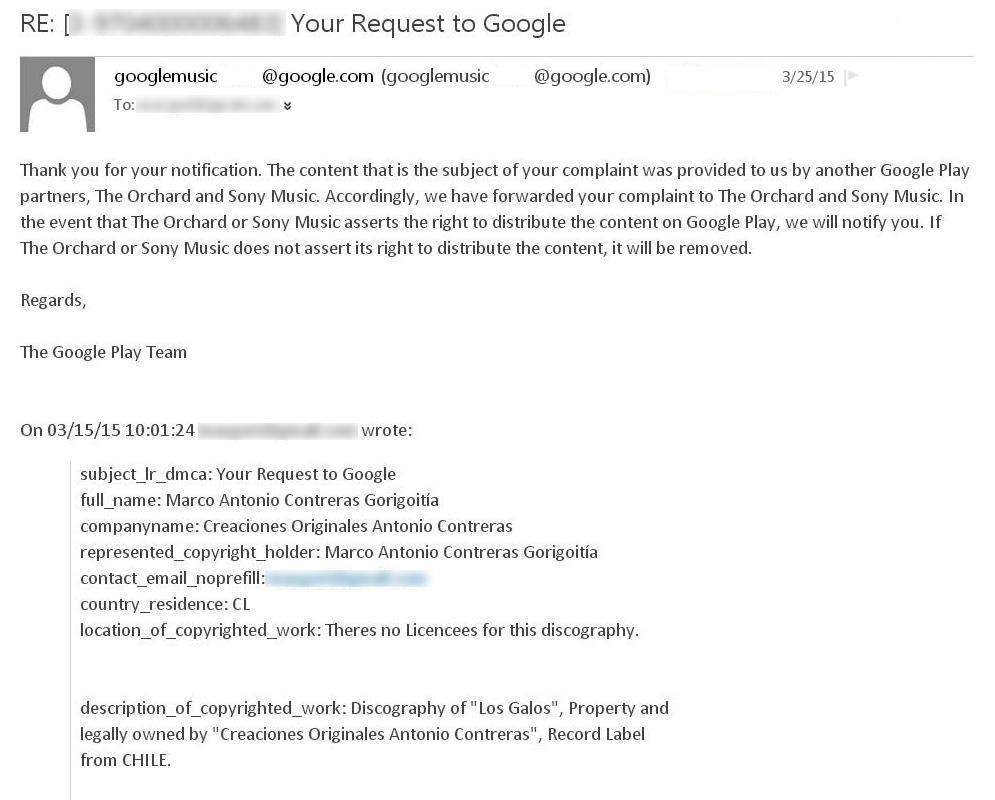Click the blurred recipient address after To:
995x800 pixels.
coord(207,105)
